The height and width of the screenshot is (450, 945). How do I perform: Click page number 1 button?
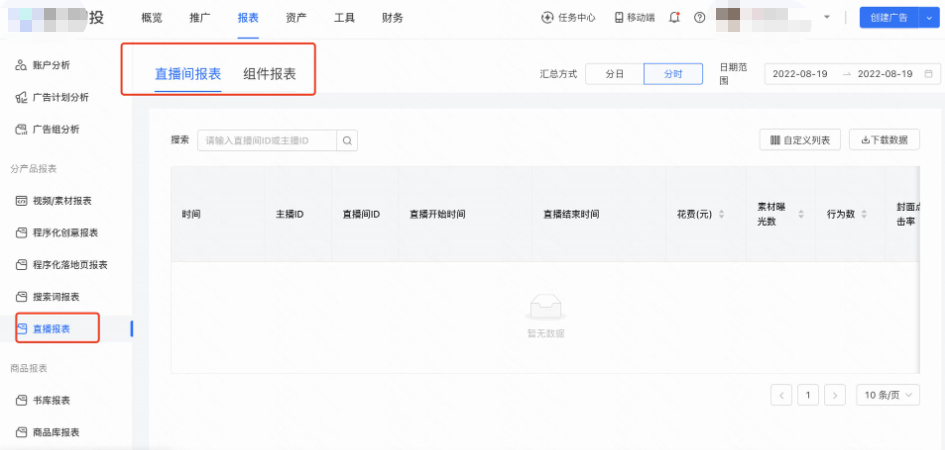808,395
